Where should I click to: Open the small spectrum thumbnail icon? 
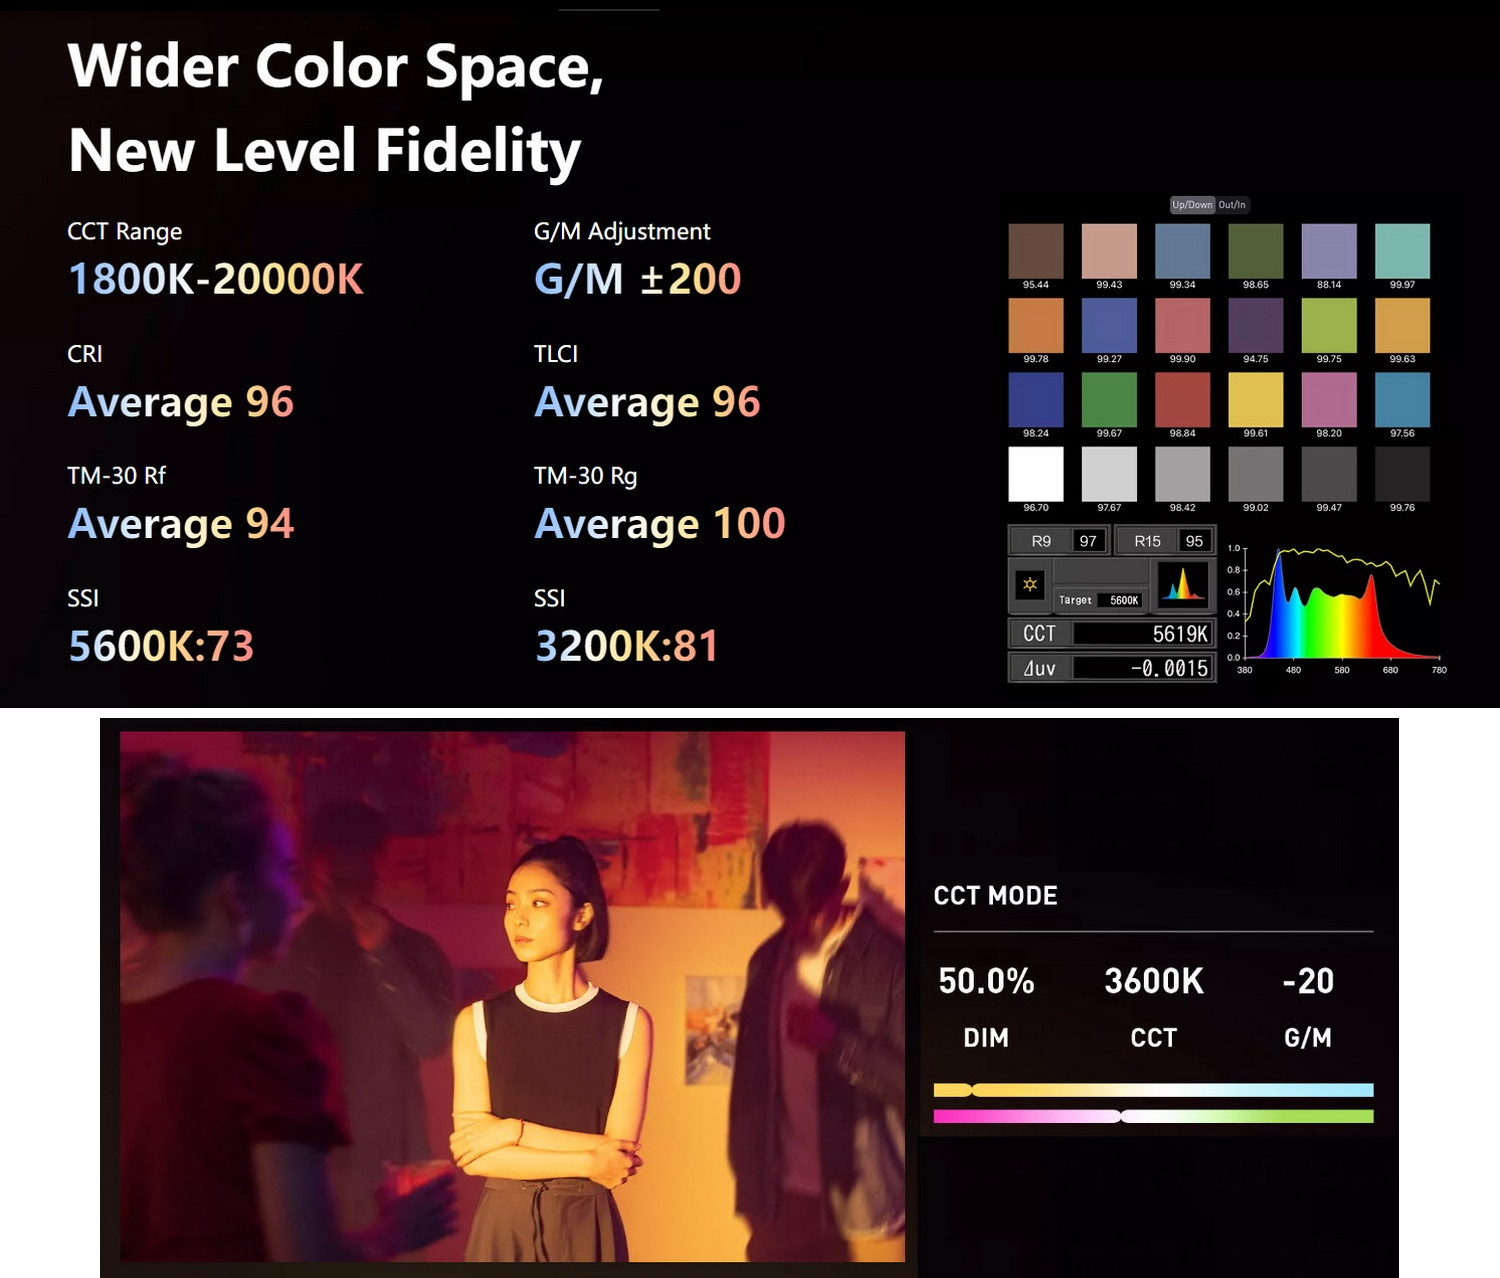(1183, 585)
